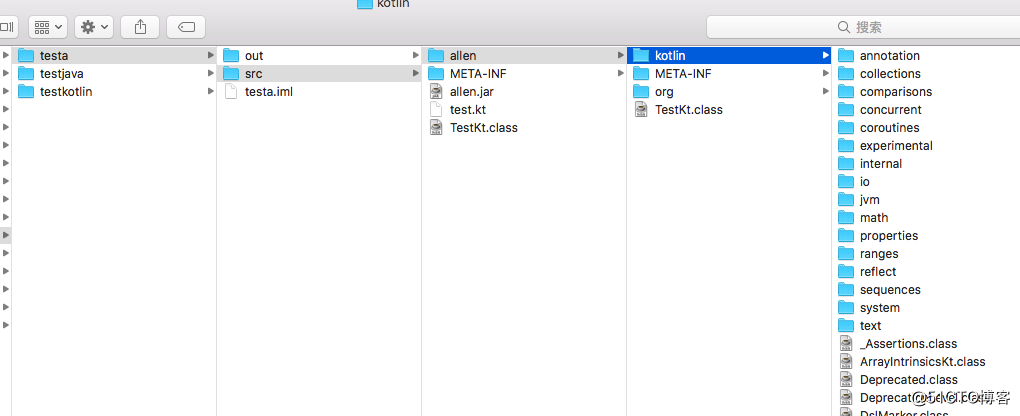
Task: Select the reflect folder name
Action: pyautogui.click(x=878, y=271)
